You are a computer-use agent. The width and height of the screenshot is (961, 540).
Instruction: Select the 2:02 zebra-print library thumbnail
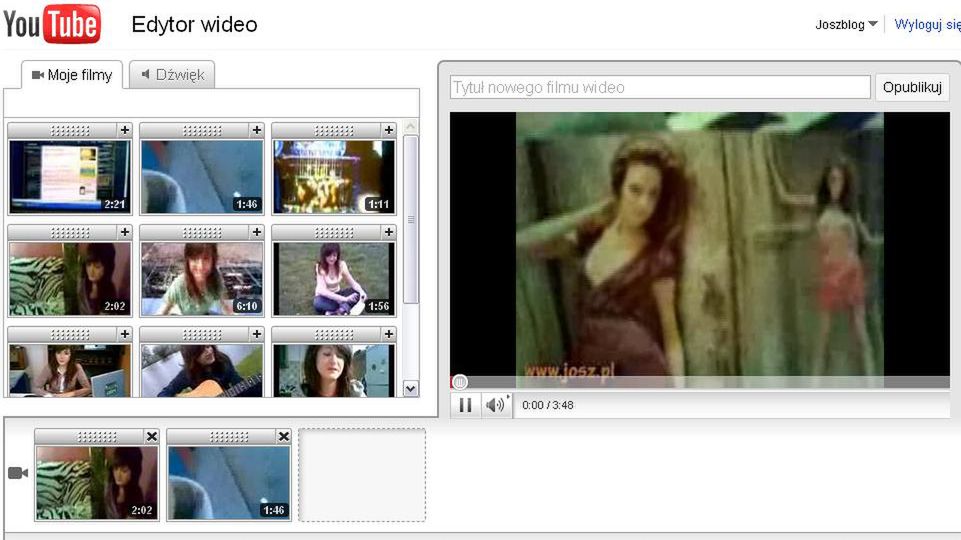click(x=70, y=279)
